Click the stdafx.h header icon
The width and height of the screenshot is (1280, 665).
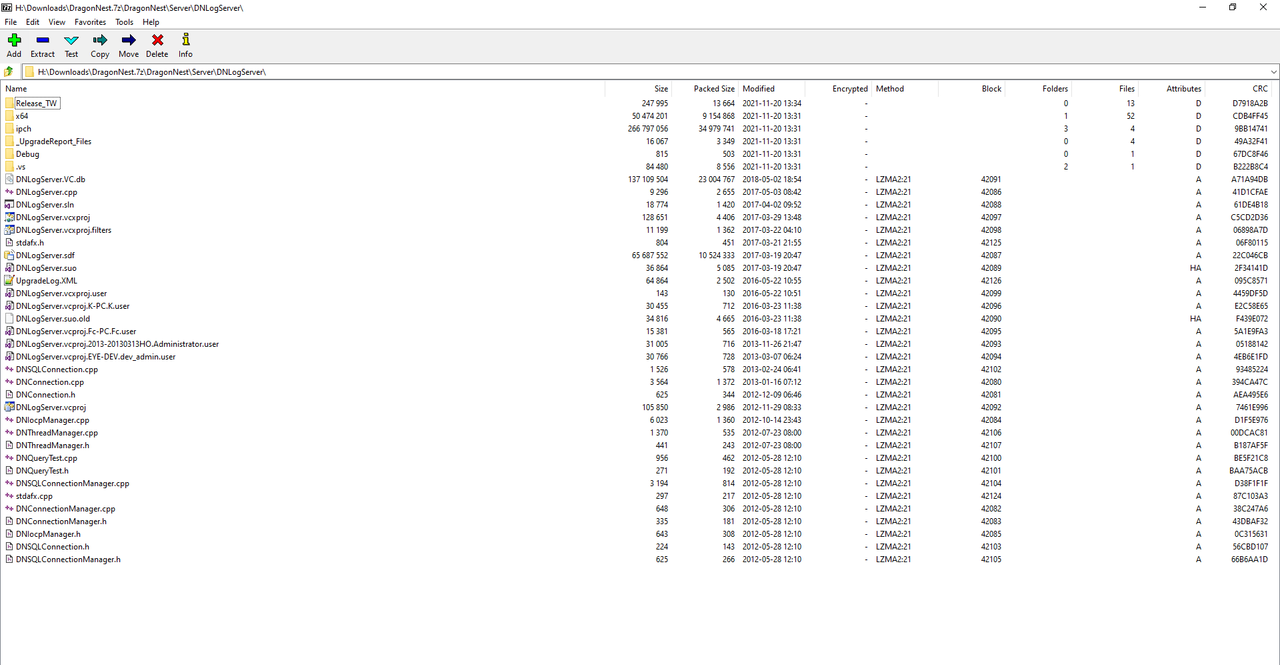click(9, 242)
